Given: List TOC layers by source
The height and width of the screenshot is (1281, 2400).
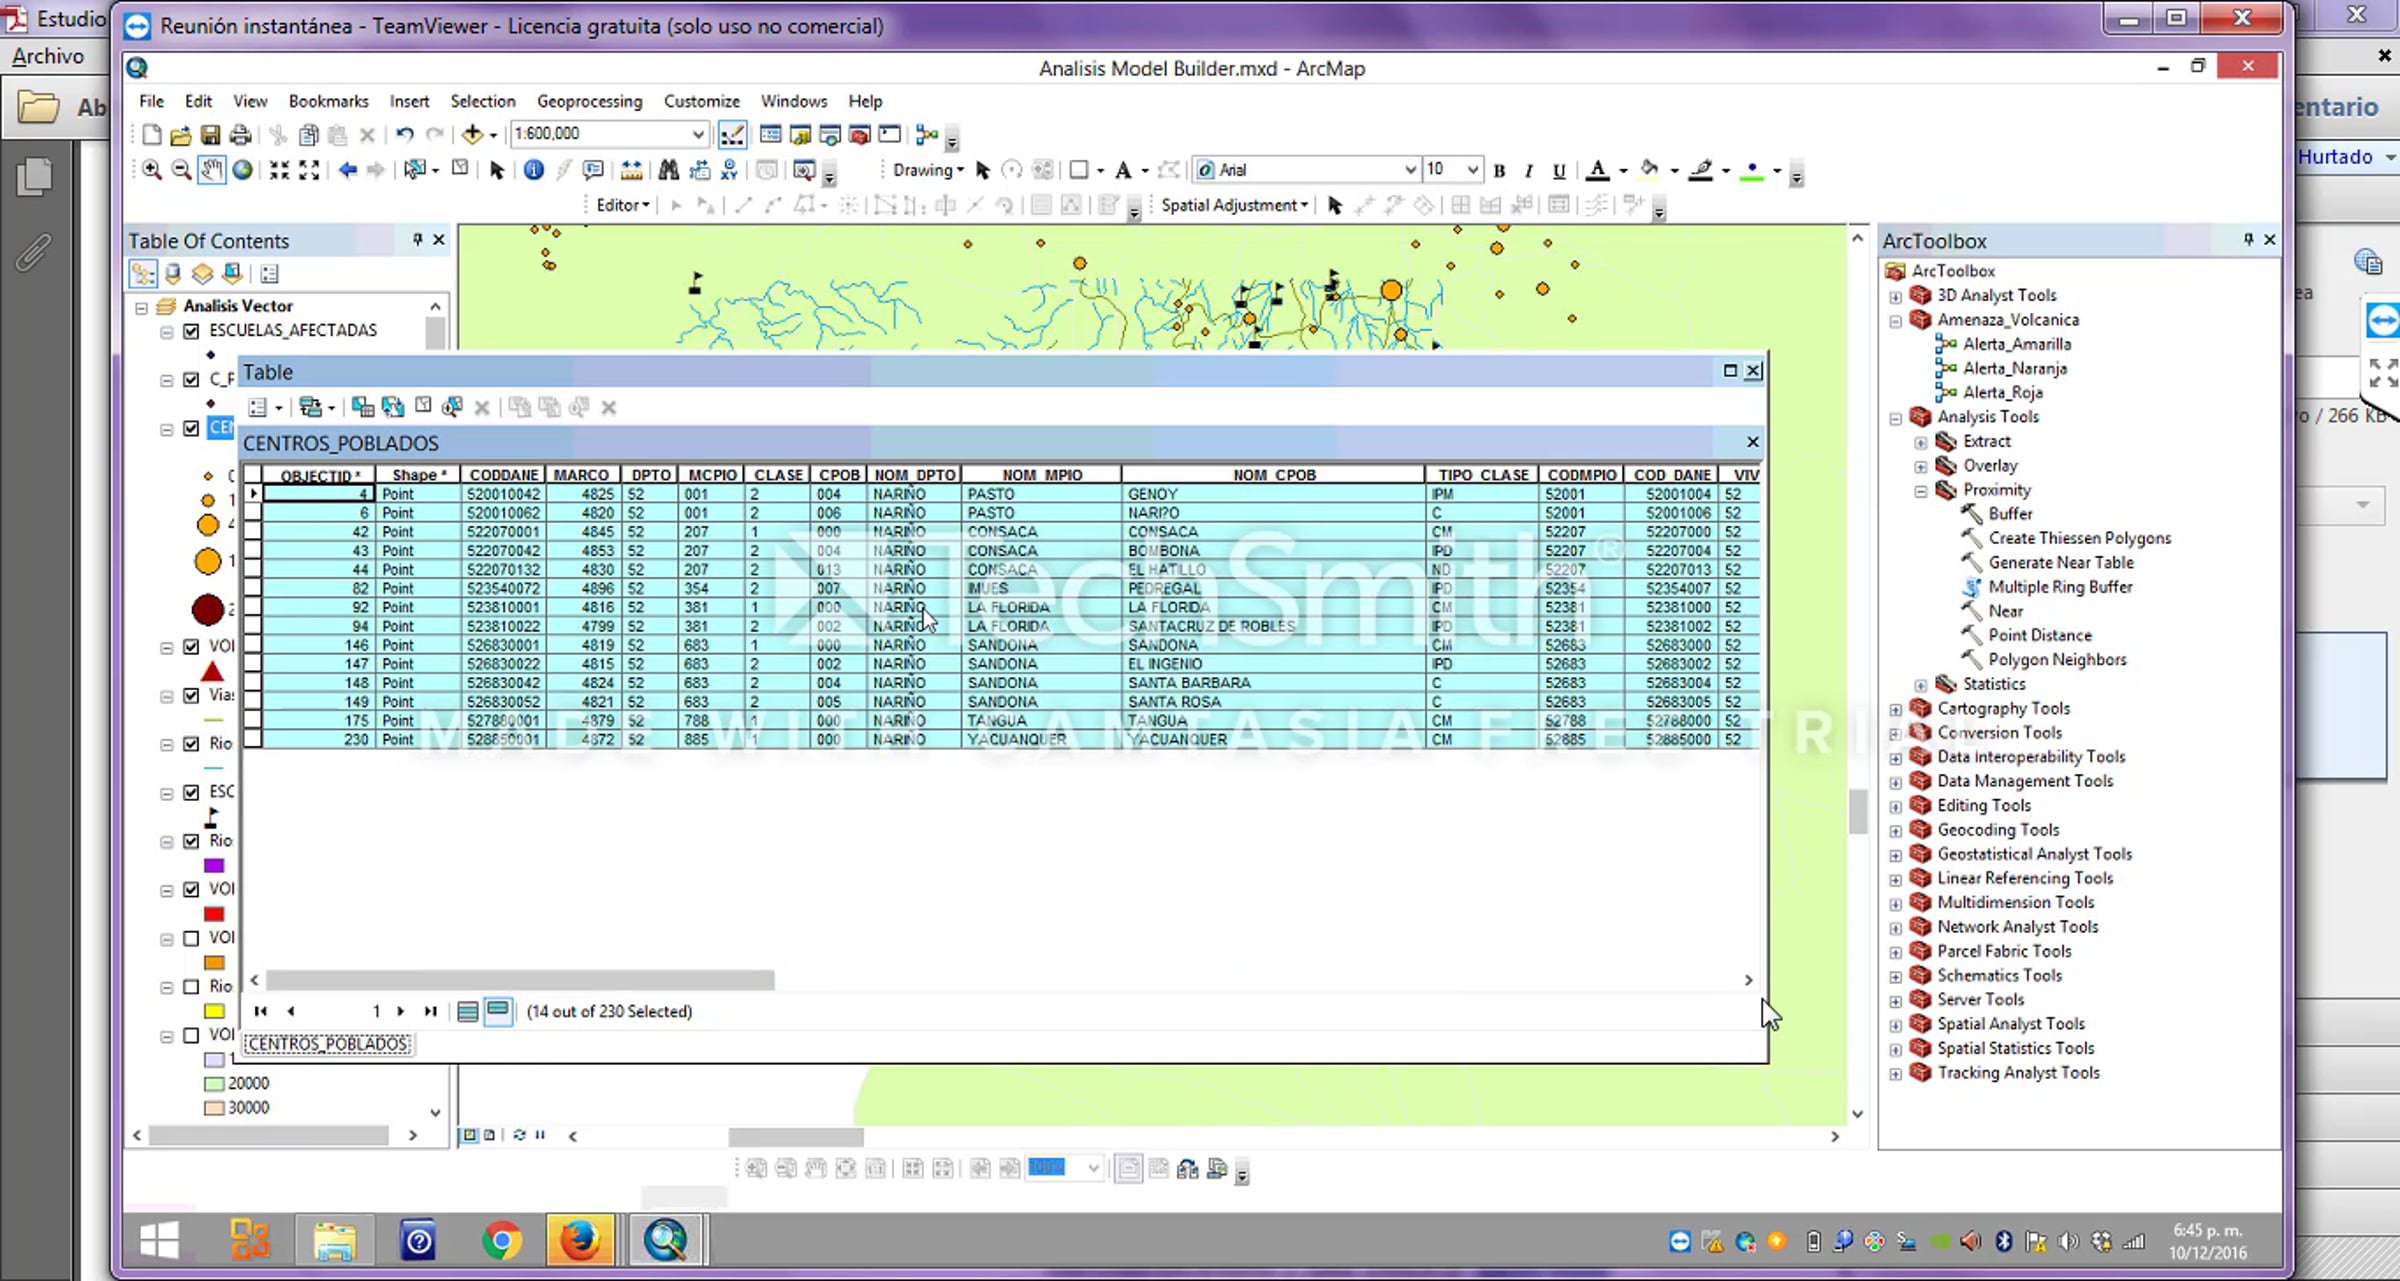Looking at the screenshot, I should (x=173, y=274).
